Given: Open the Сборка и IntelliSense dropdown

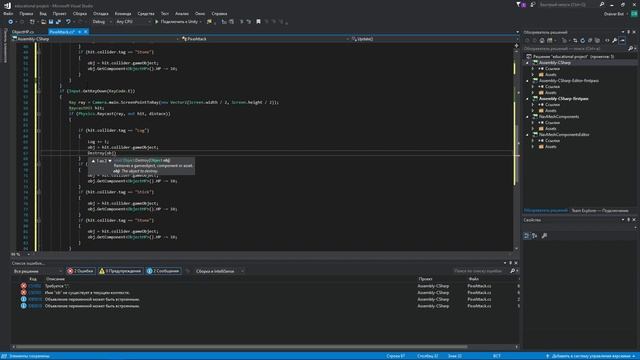Looking at the screenshot, I should 219,271.
